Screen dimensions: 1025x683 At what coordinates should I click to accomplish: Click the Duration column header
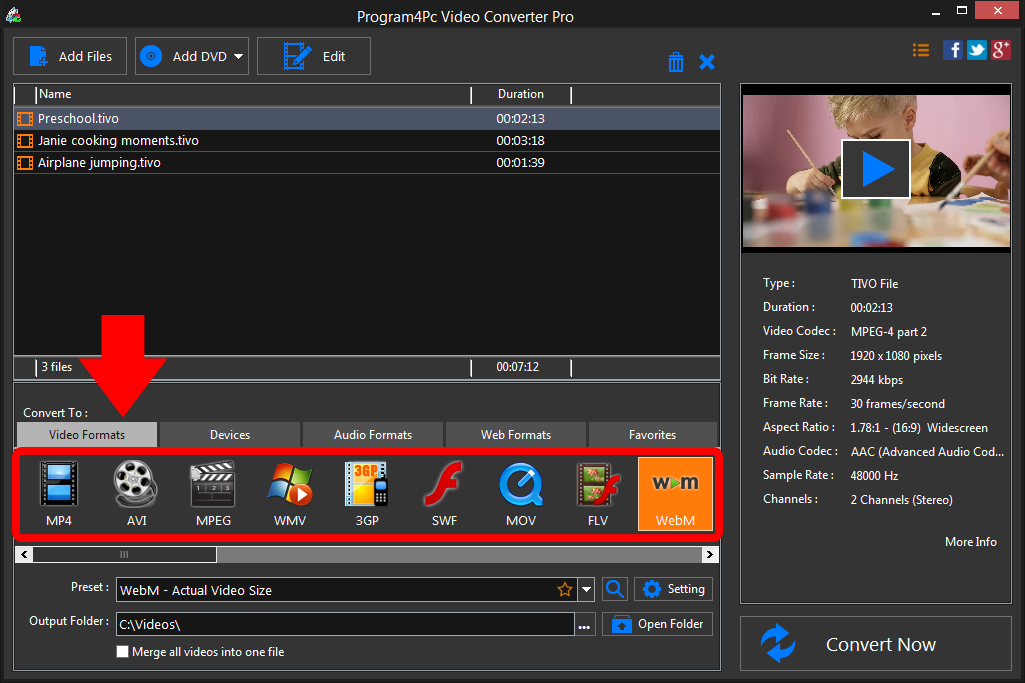(x=521, y=95)
